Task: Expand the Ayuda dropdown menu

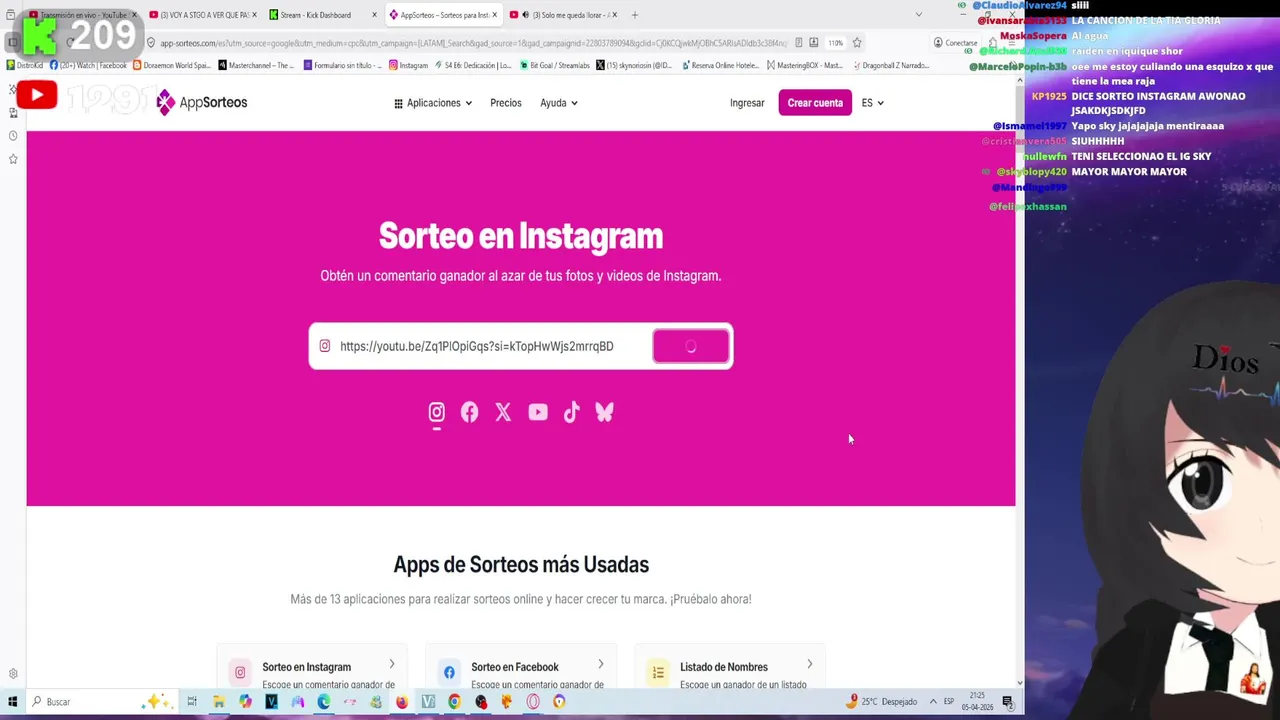Action: click(x=559, y=103)
